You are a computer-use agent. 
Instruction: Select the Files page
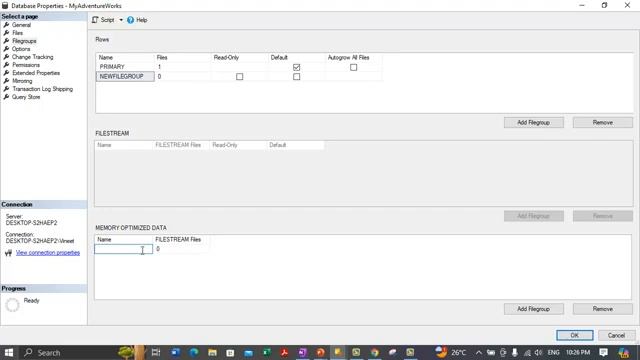pyautogui.click(x=17, y=33)
